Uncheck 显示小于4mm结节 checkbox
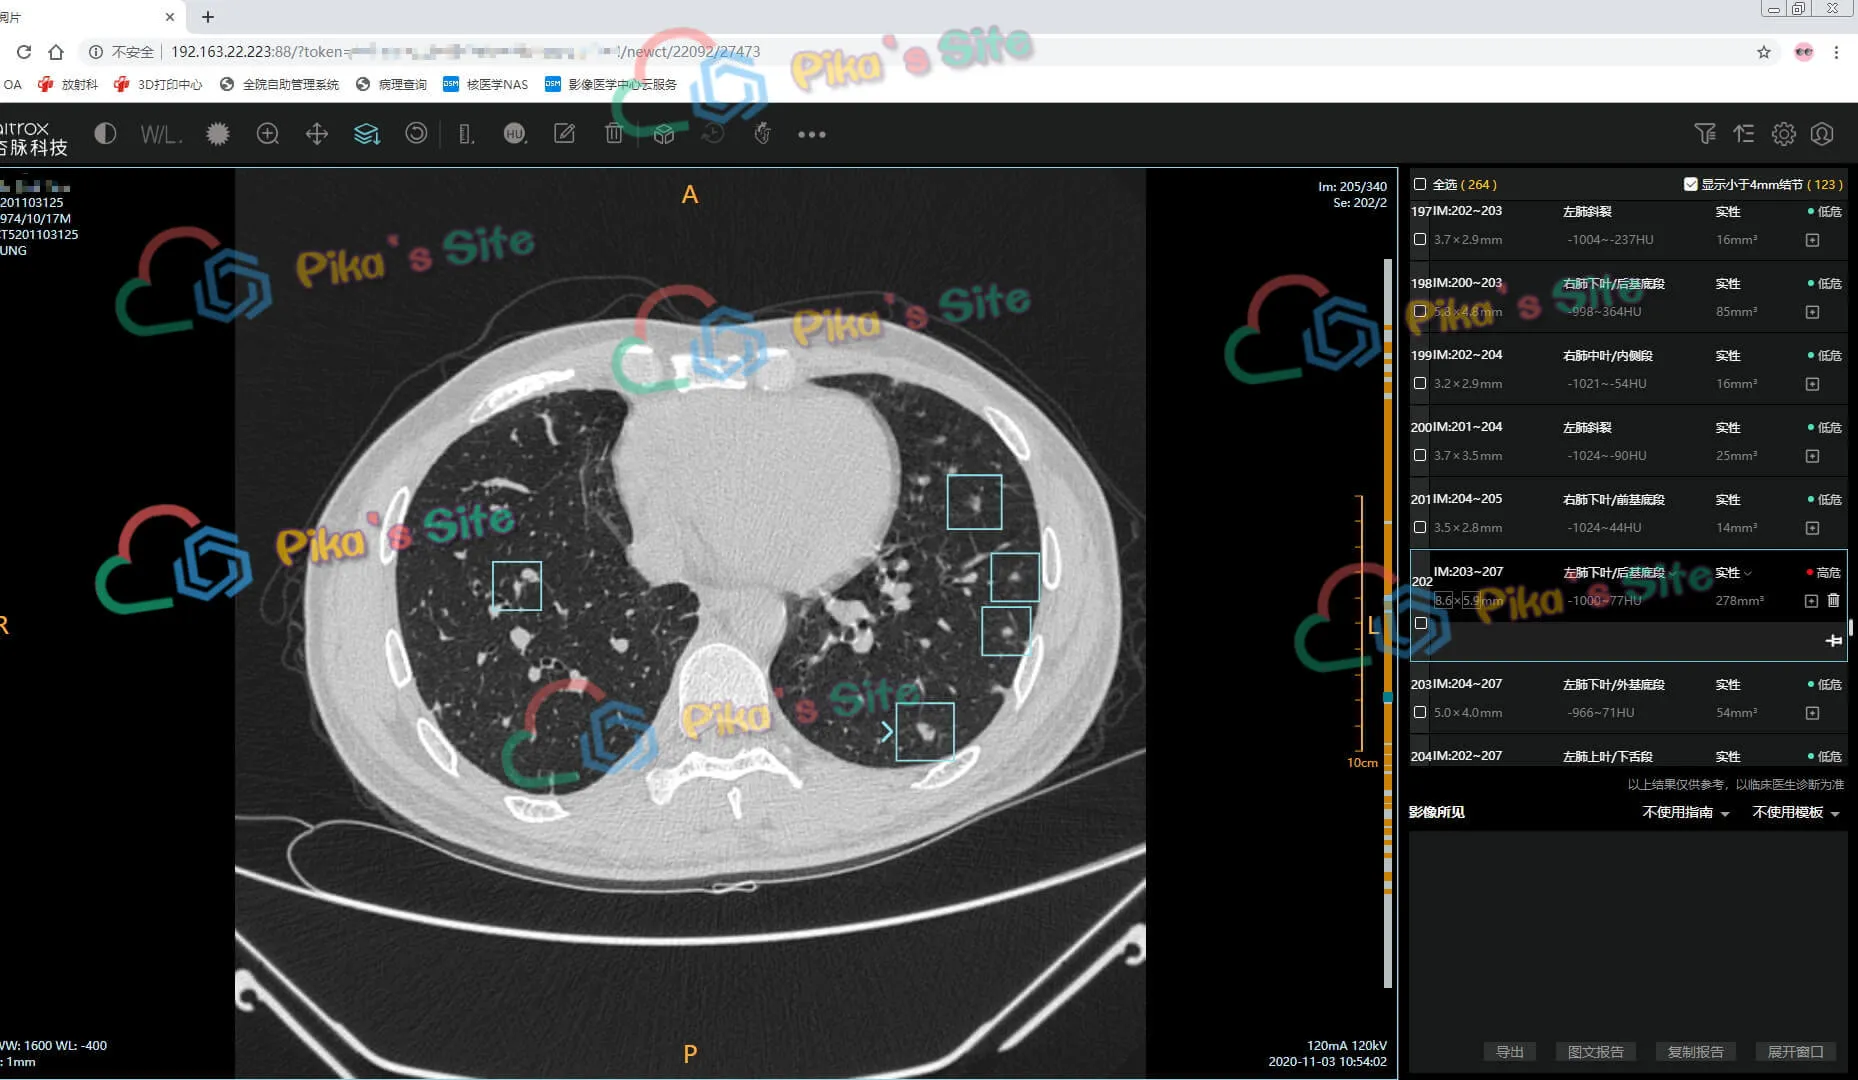Screen dimensions: 1858x1080 pos(1690,184)
